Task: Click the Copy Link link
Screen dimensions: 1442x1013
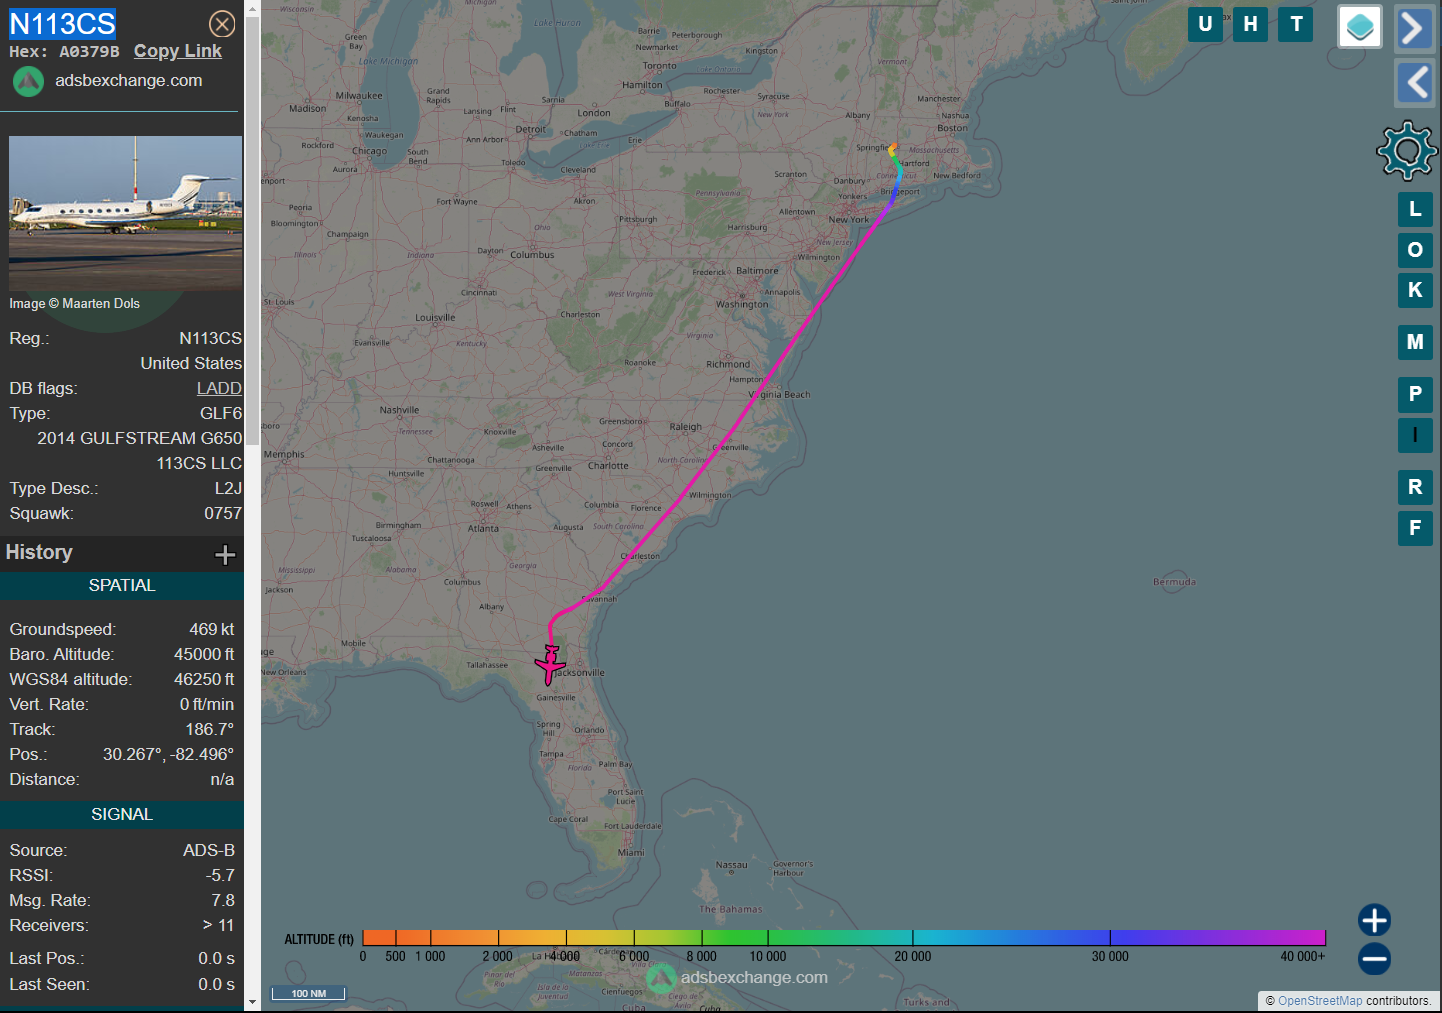Action: click(178, 51)
